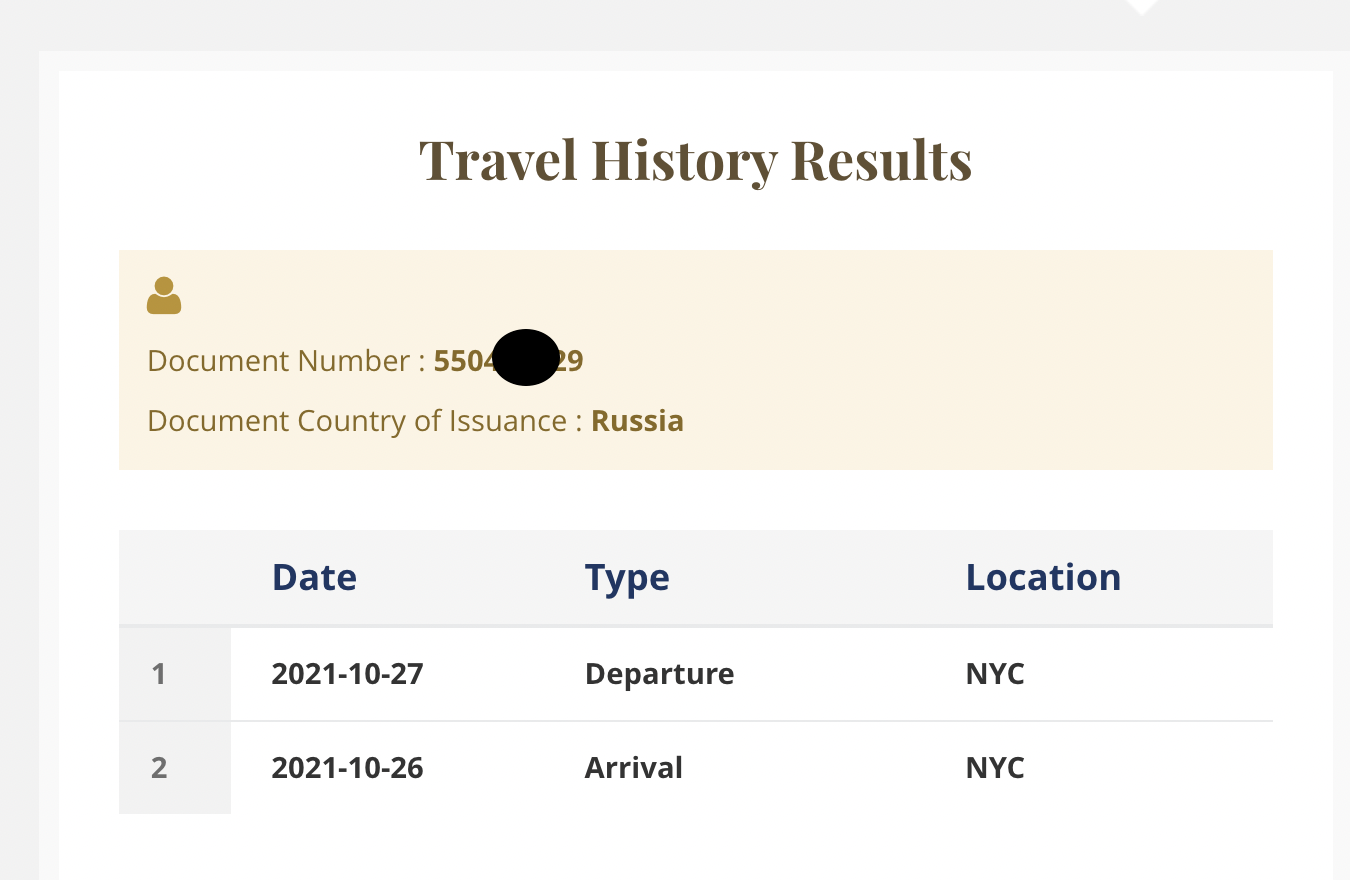Viewport: 1350px width, 880px height.
Task: Click the Arrival type cell
Action: point(634,768)
